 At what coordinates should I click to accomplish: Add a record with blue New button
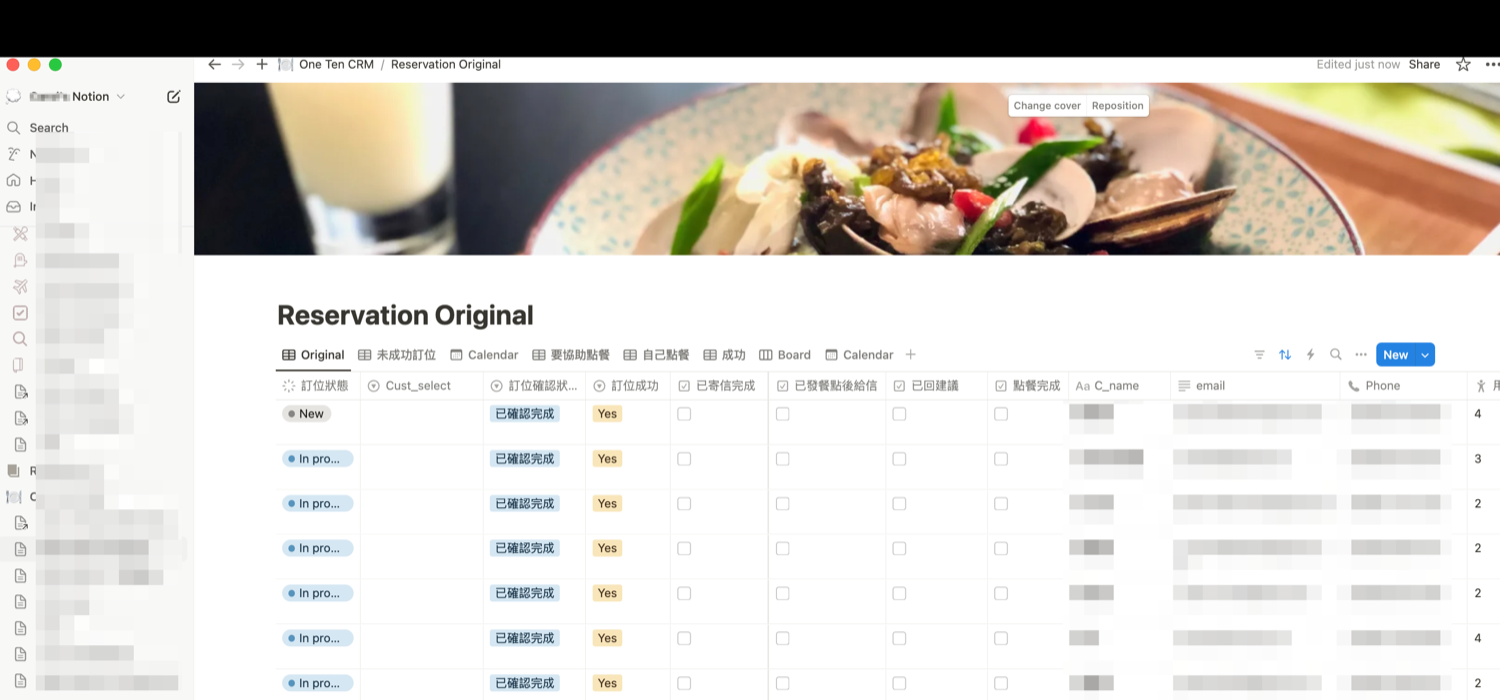point(1396,355)
